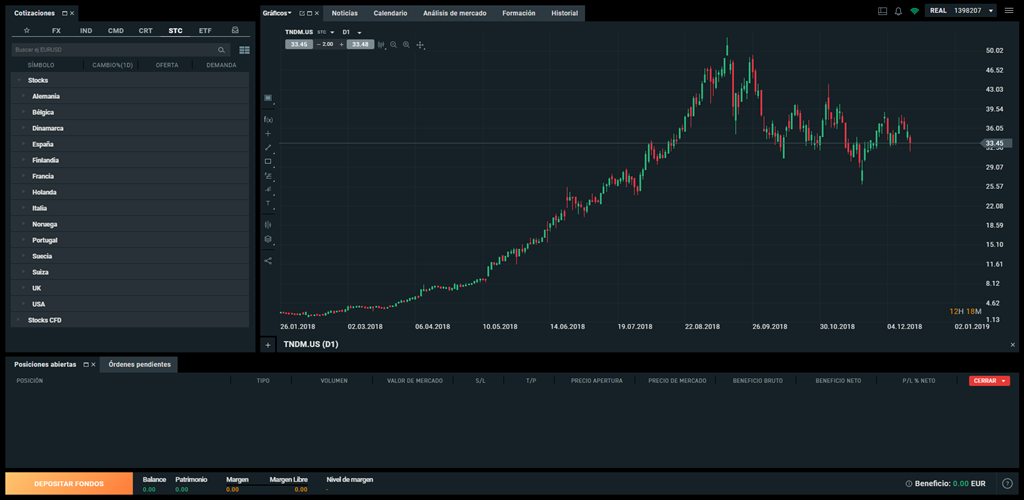The height and width of the screenshot is (500, 1024).
Task: Select the rectangle shape drawing tool
Action: click(x=268, y=161)
